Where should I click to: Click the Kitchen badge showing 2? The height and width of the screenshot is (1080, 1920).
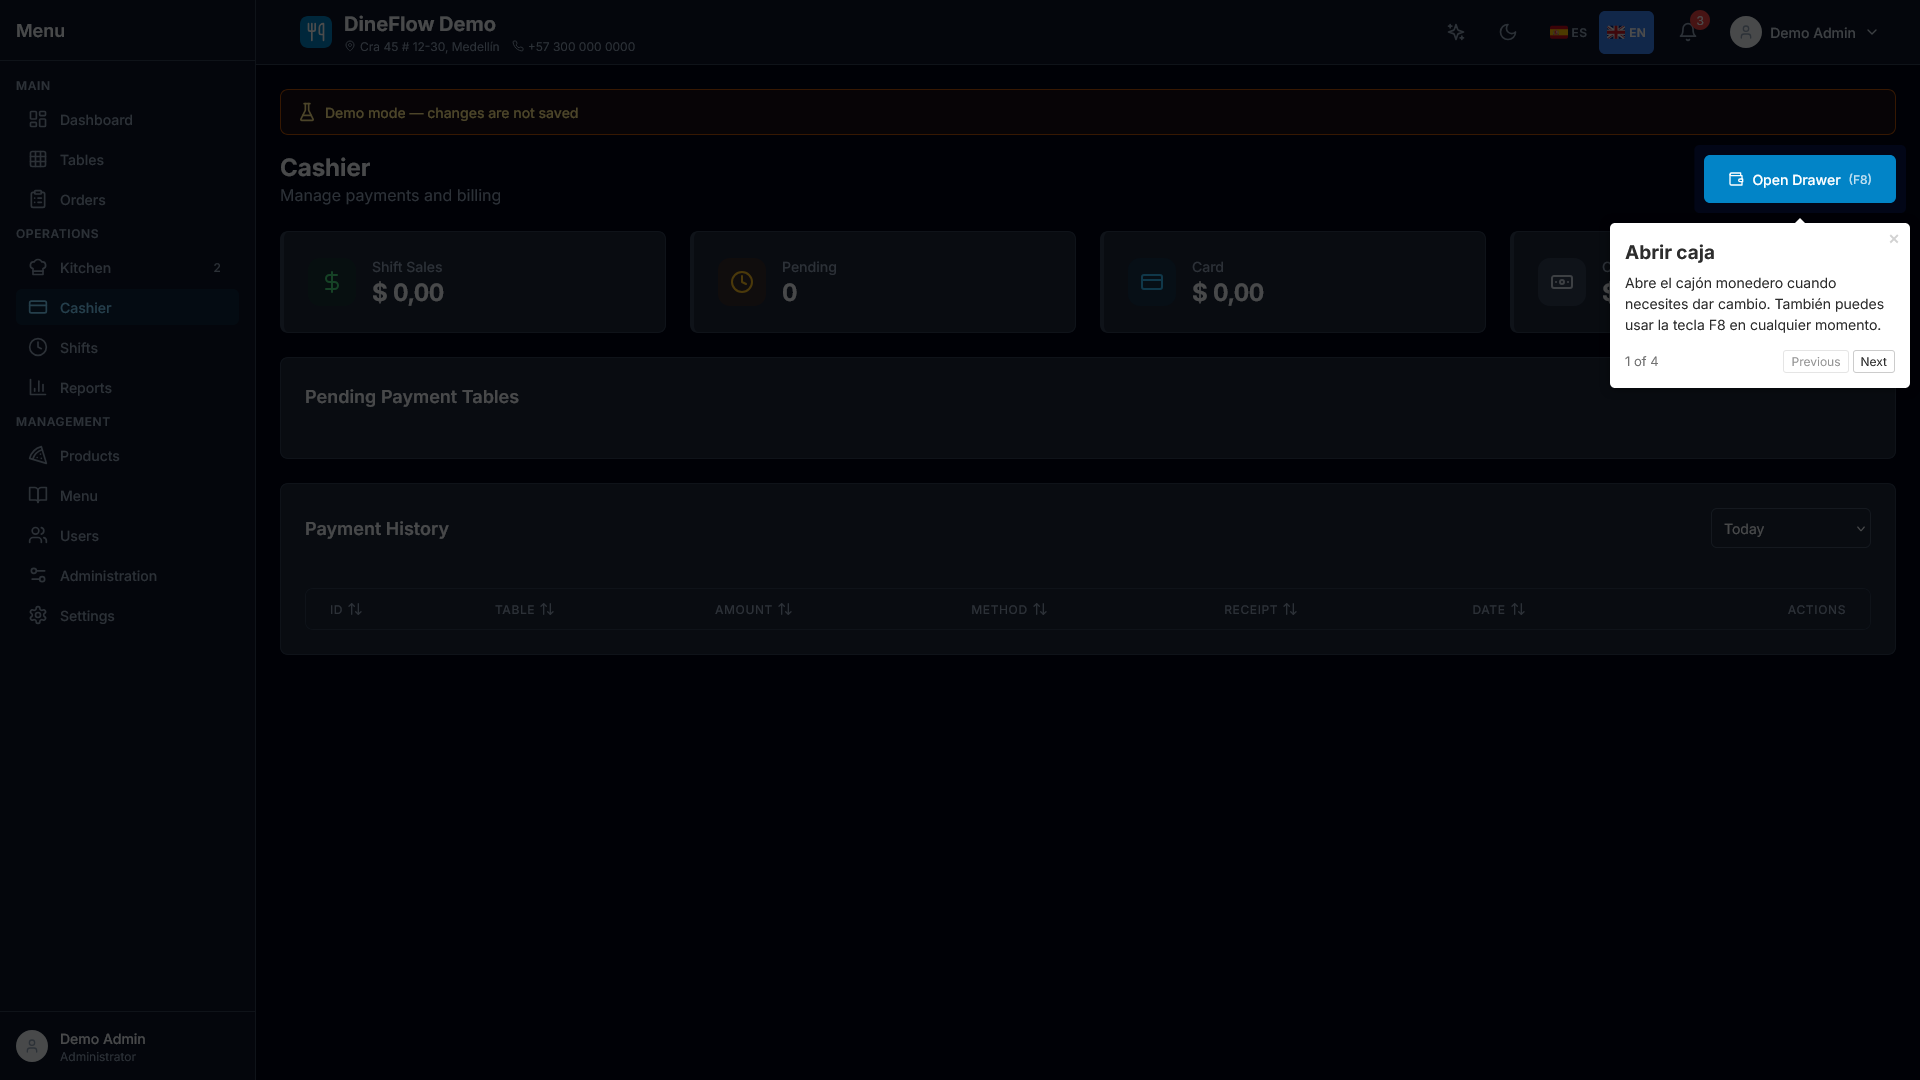[217, 268]
